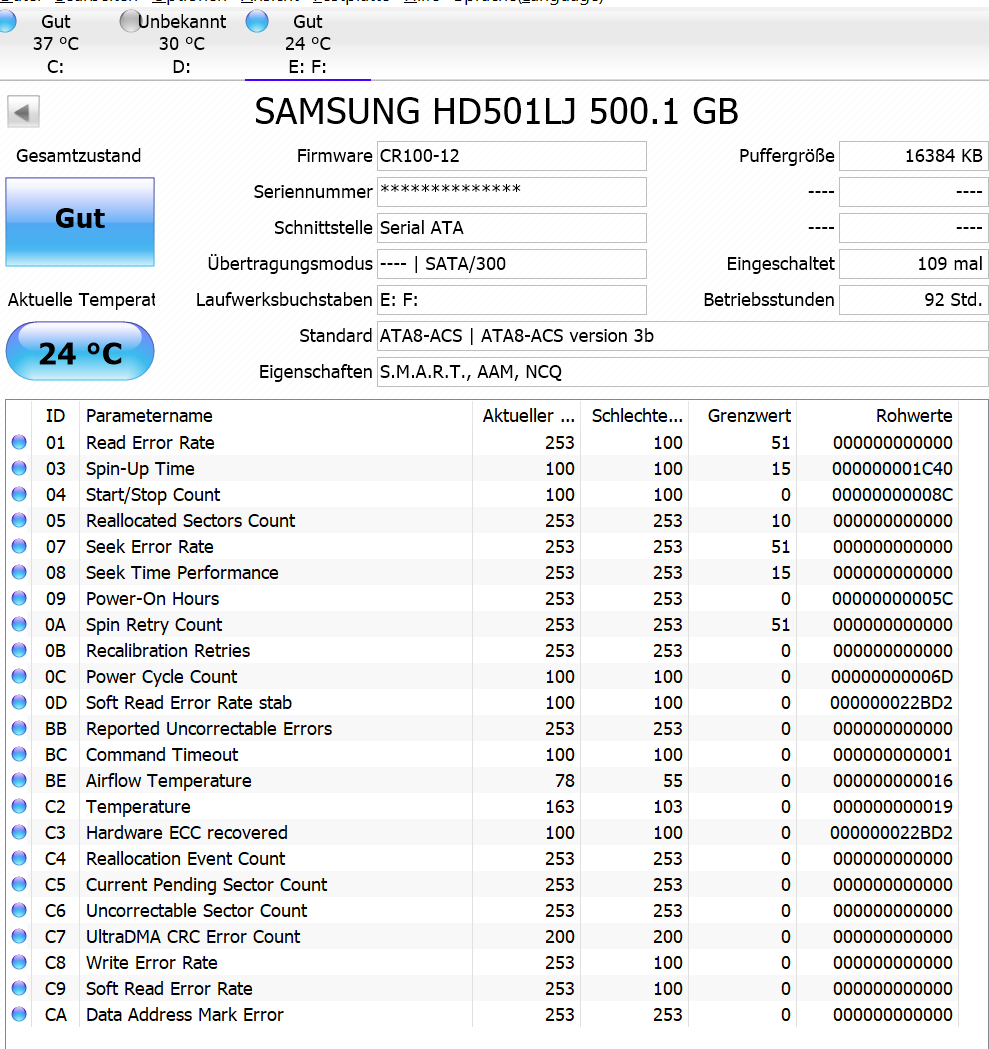Click status dot of Reallocation Event Count row

pos(19,858)
